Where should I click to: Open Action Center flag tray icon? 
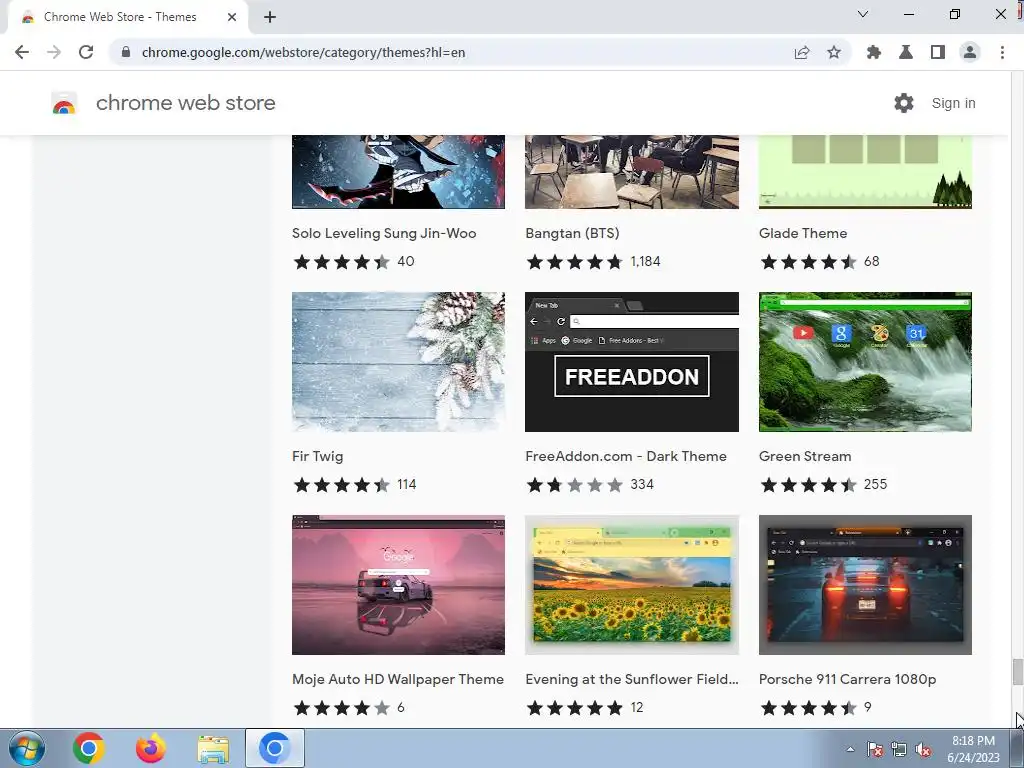875,750
